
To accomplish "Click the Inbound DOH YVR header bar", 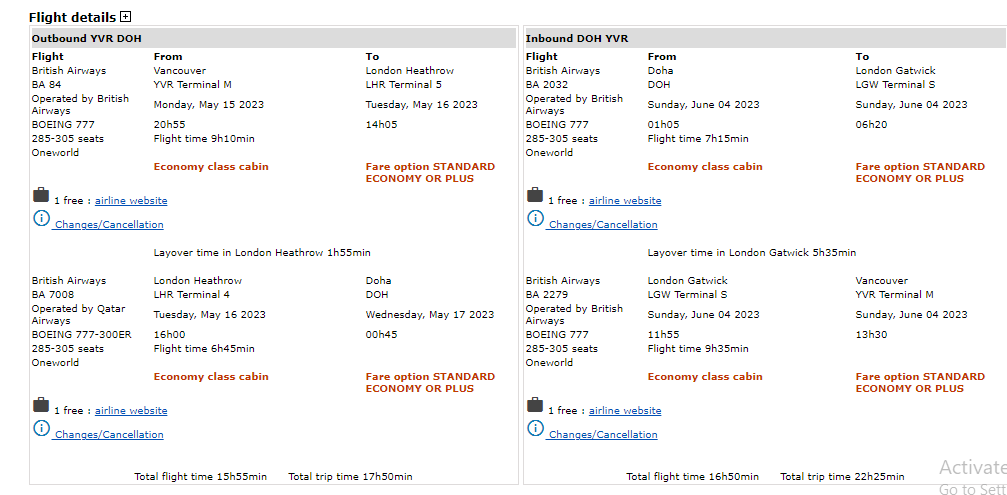I will [765, 38].
